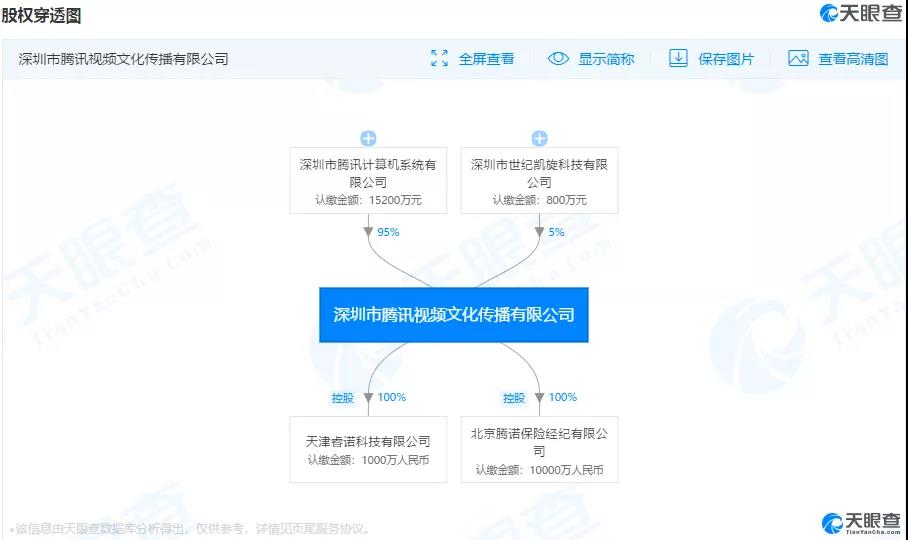908x540 pixels.
Task: Click 认缴金额: 800万元 text
Action: [x=539, y=200]
